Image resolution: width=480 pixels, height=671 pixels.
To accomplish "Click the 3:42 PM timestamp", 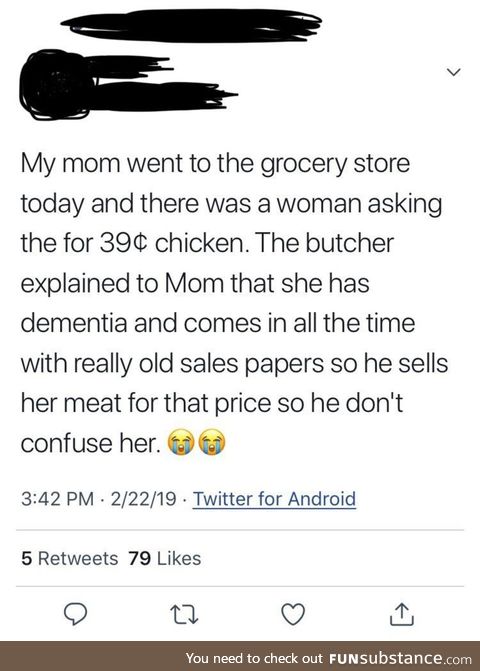I will (x=57, y=499).
